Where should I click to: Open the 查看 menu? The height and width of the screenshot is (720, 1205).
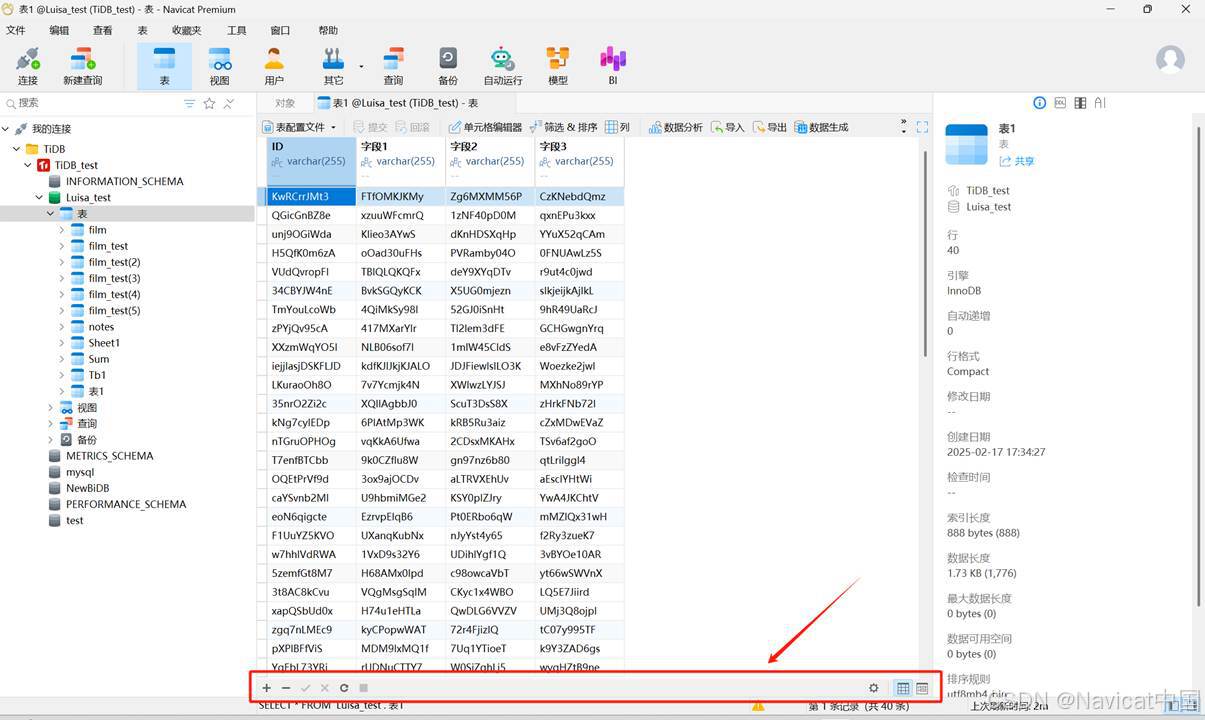(x=103, y=30)
